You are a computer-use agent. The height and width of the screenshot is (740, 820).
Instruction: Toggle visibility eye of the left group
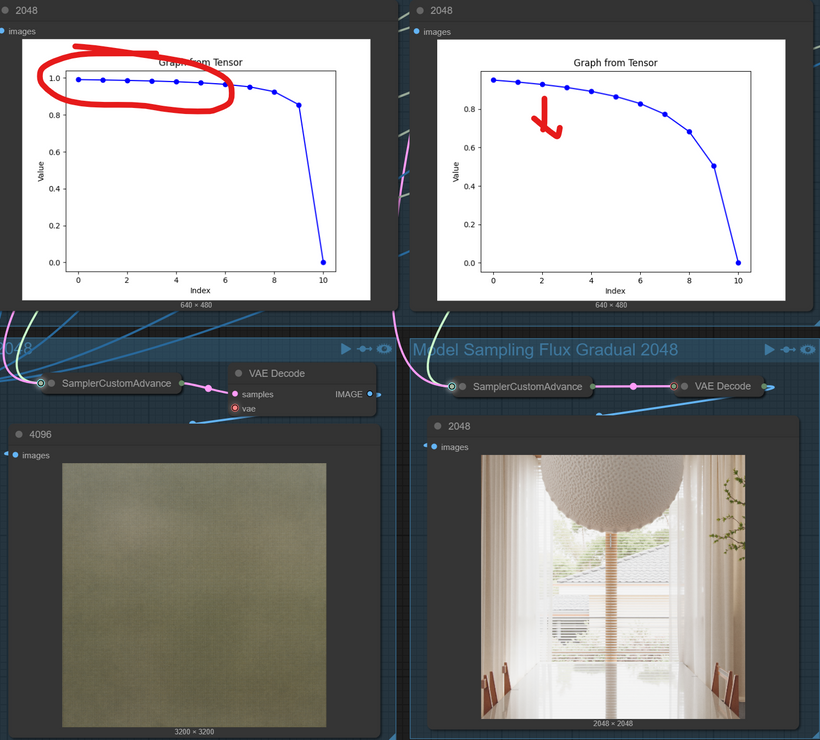coord(385,349)
